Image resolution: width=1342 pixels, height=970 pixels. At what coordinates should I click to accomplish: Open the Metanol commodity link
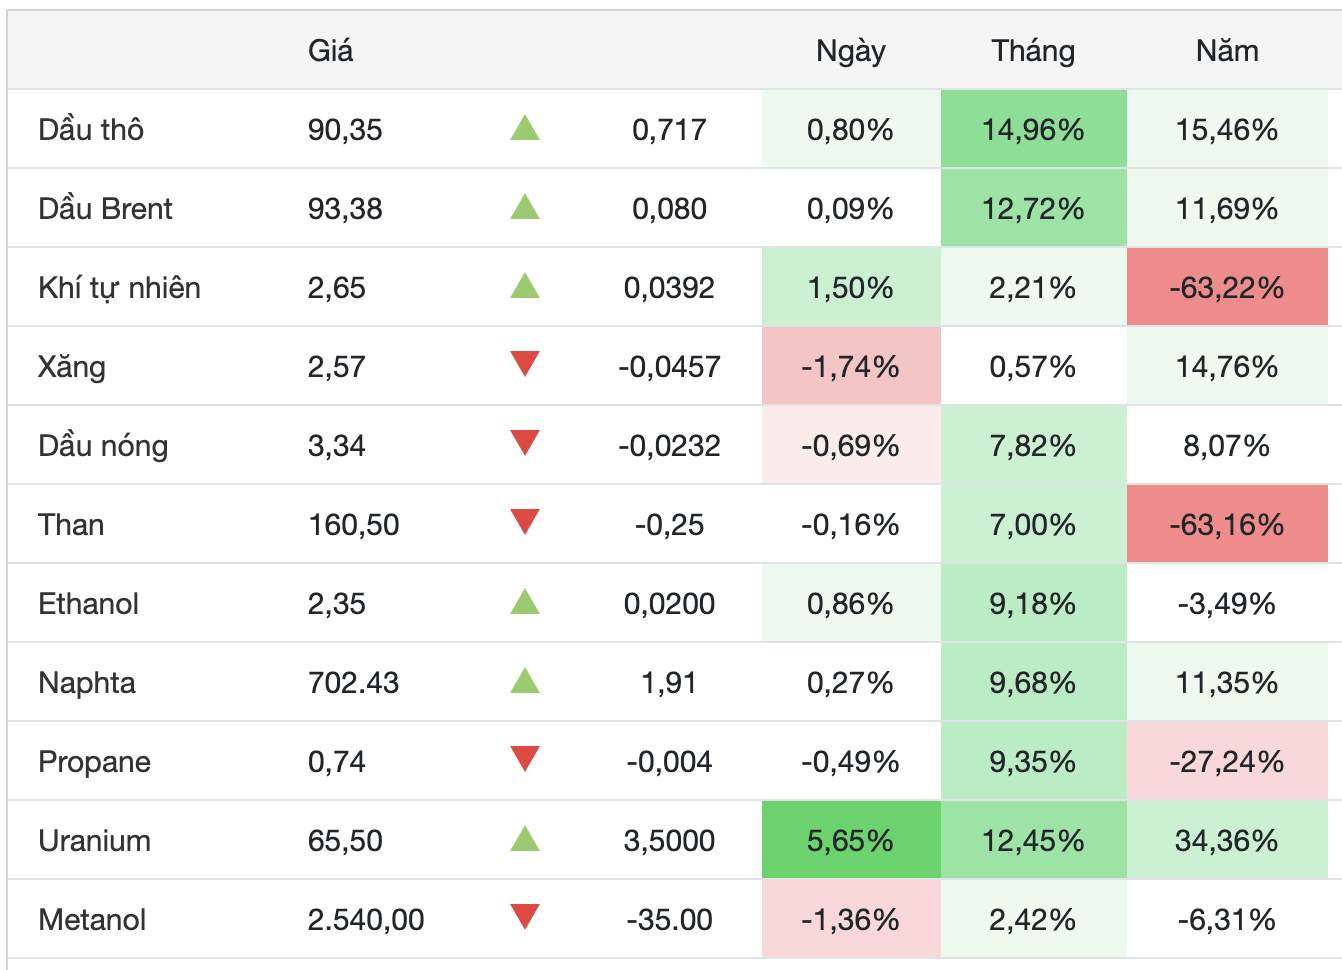(92, 919)
